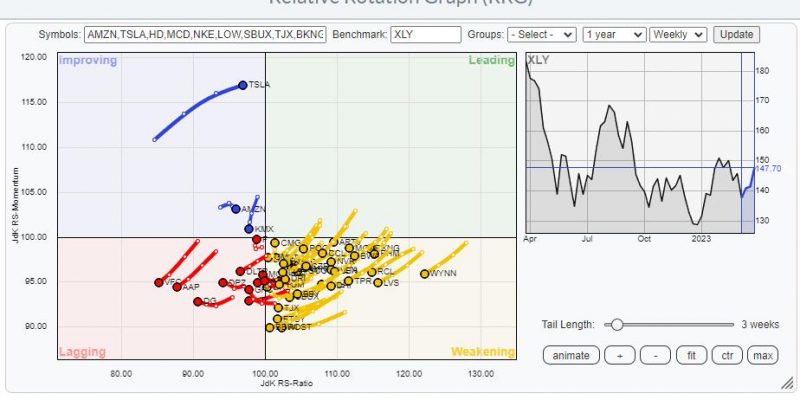Select the RCL data point
Screen dimensions: 800x400
[372, 272]
